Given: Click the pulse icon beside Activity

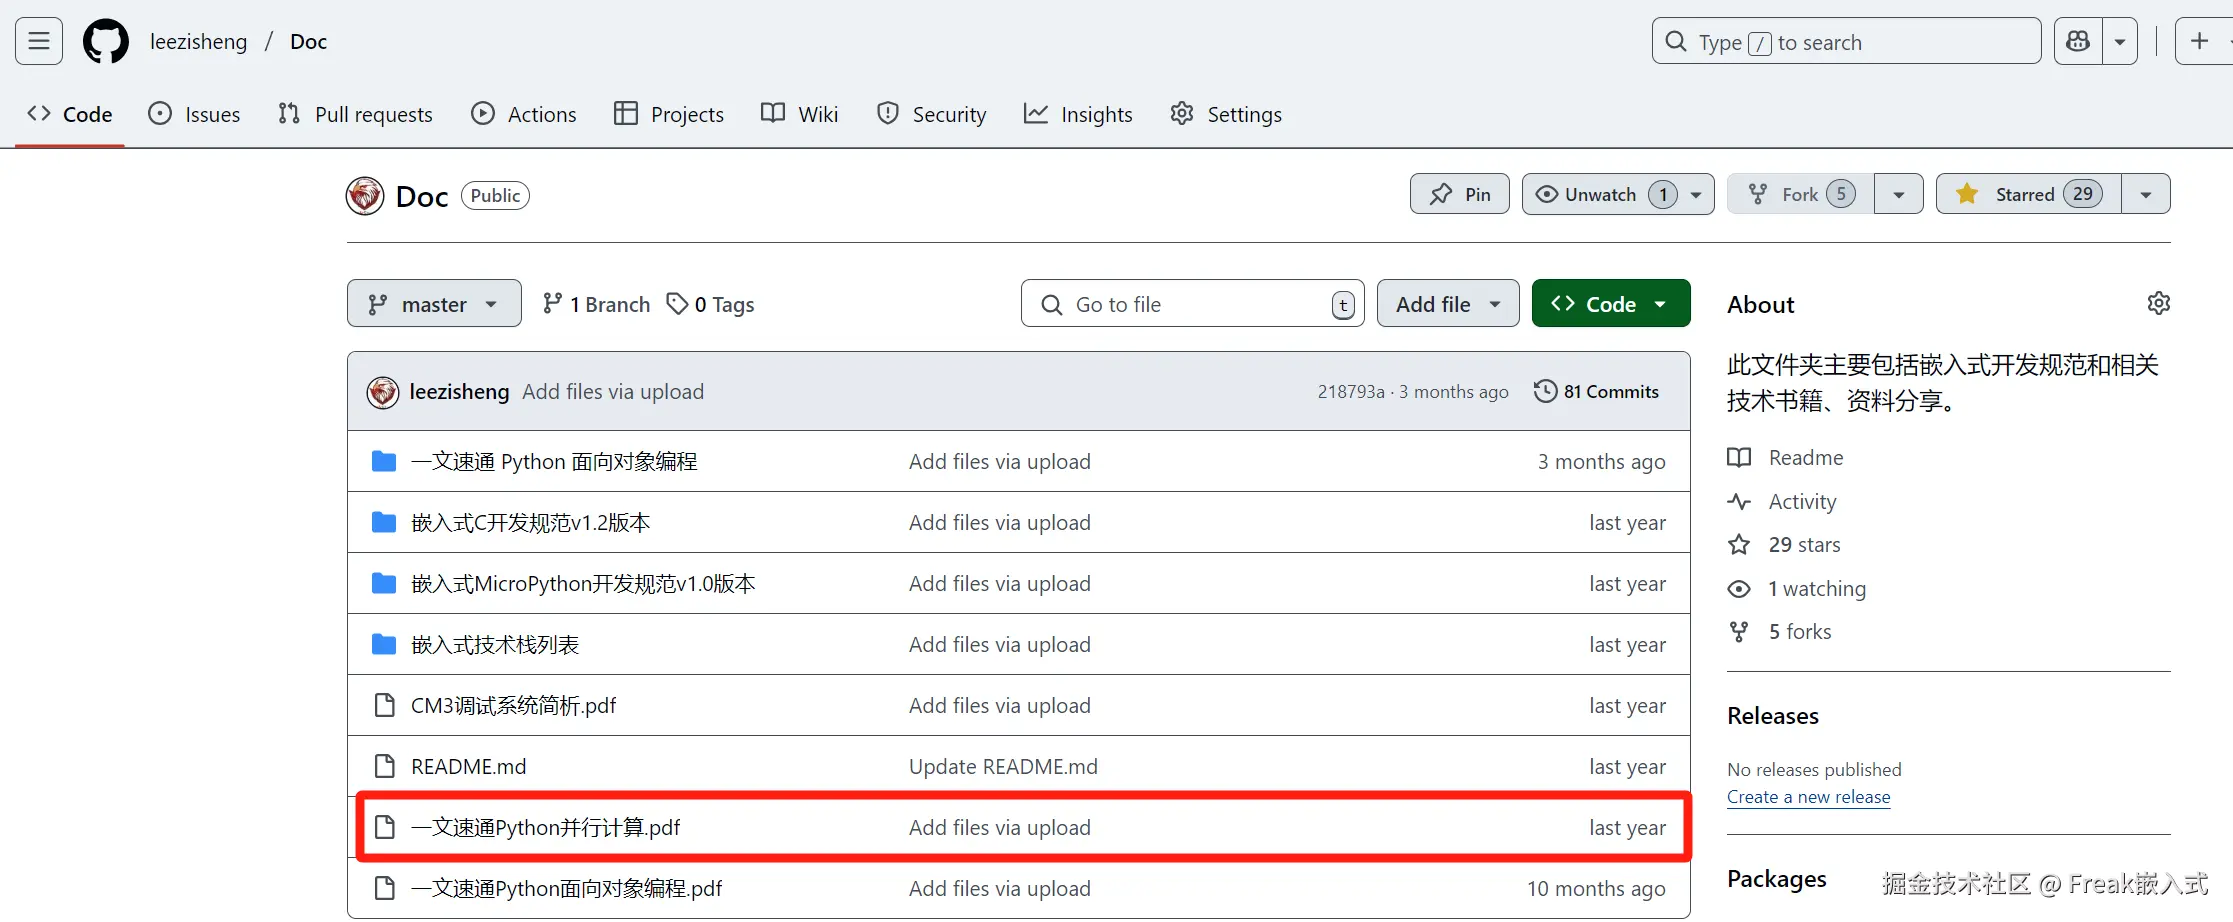Looking at the screenshot, I should [1740, 502].
